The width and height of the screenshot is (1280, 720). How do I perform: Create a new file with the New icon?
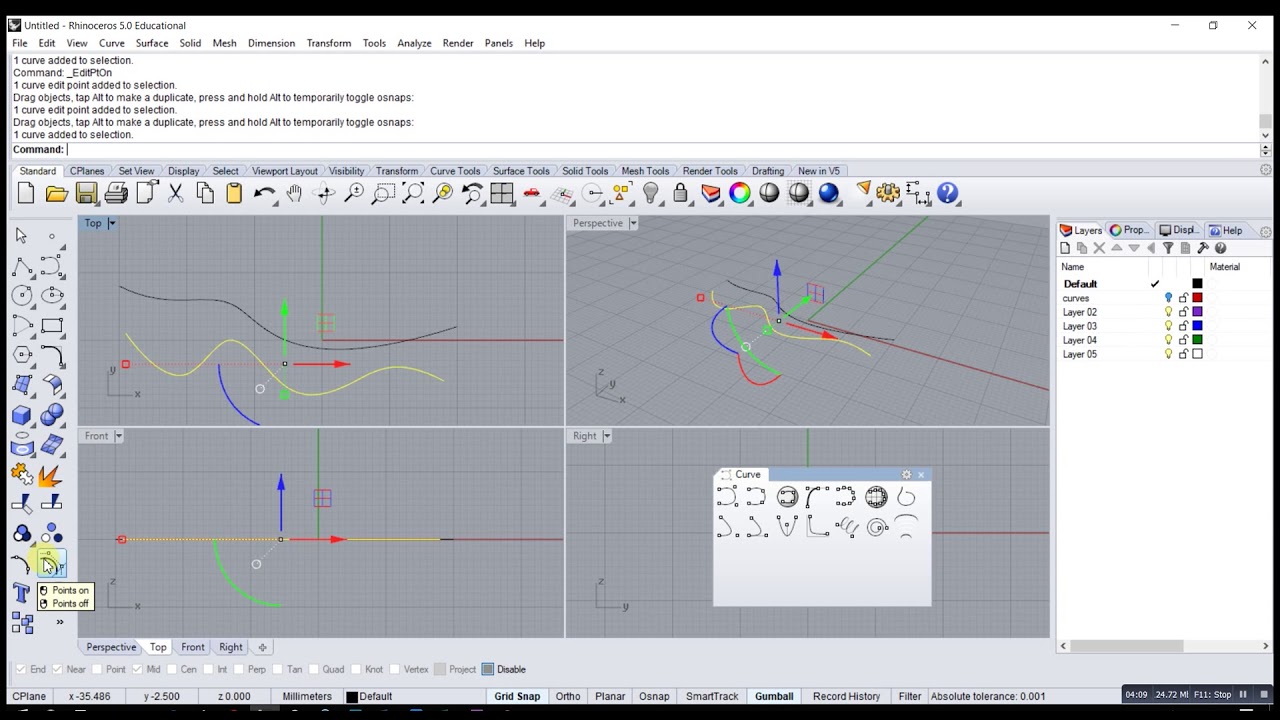pos(26,193)
